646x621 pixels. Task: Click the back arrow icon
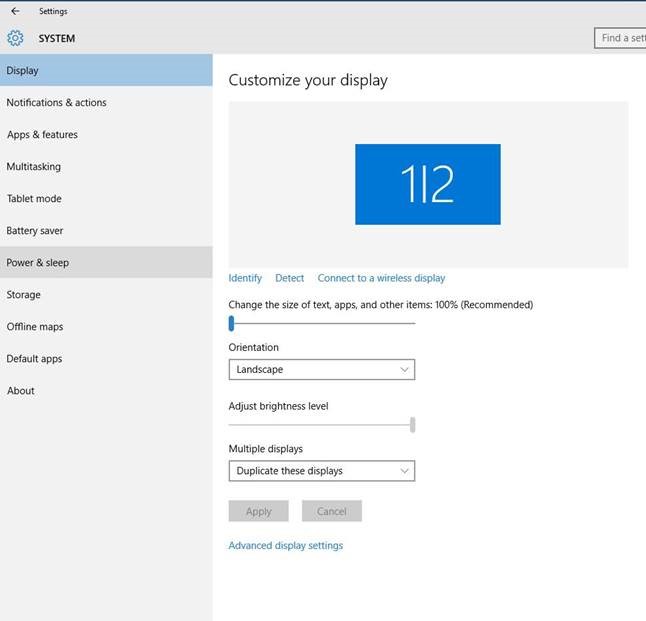pyautogui.click(x=15, y=11)
